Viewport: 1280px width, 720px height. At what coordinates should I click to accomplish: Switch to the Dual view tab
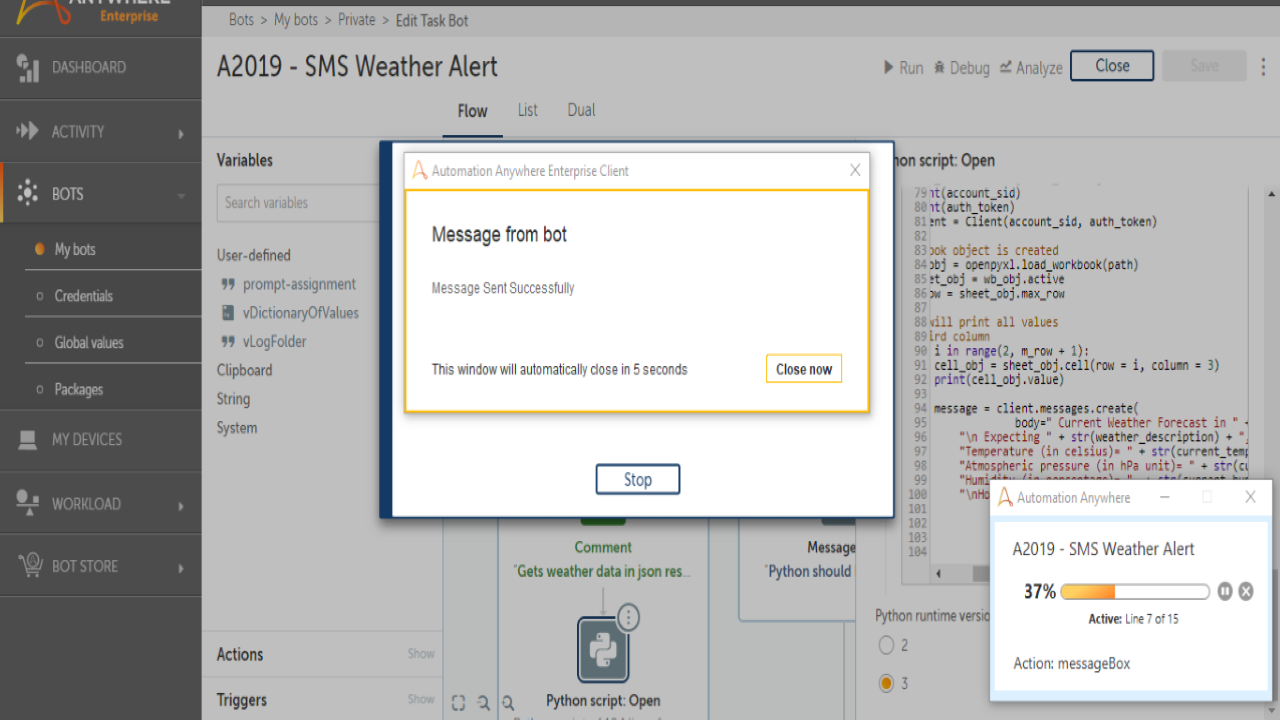581,110
